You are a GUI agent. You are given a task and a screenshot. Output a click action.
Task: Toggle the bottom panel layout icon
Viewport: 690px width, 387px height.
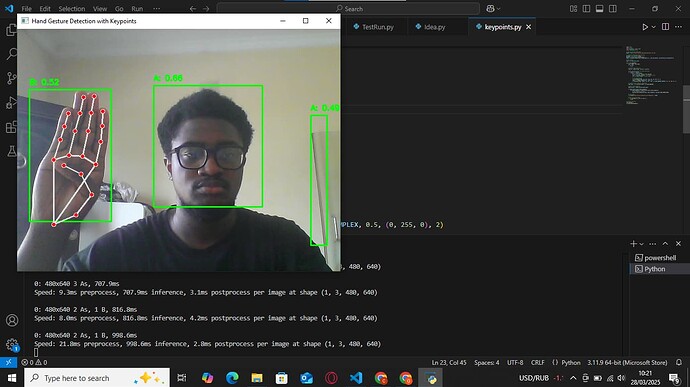coord(599,9)
